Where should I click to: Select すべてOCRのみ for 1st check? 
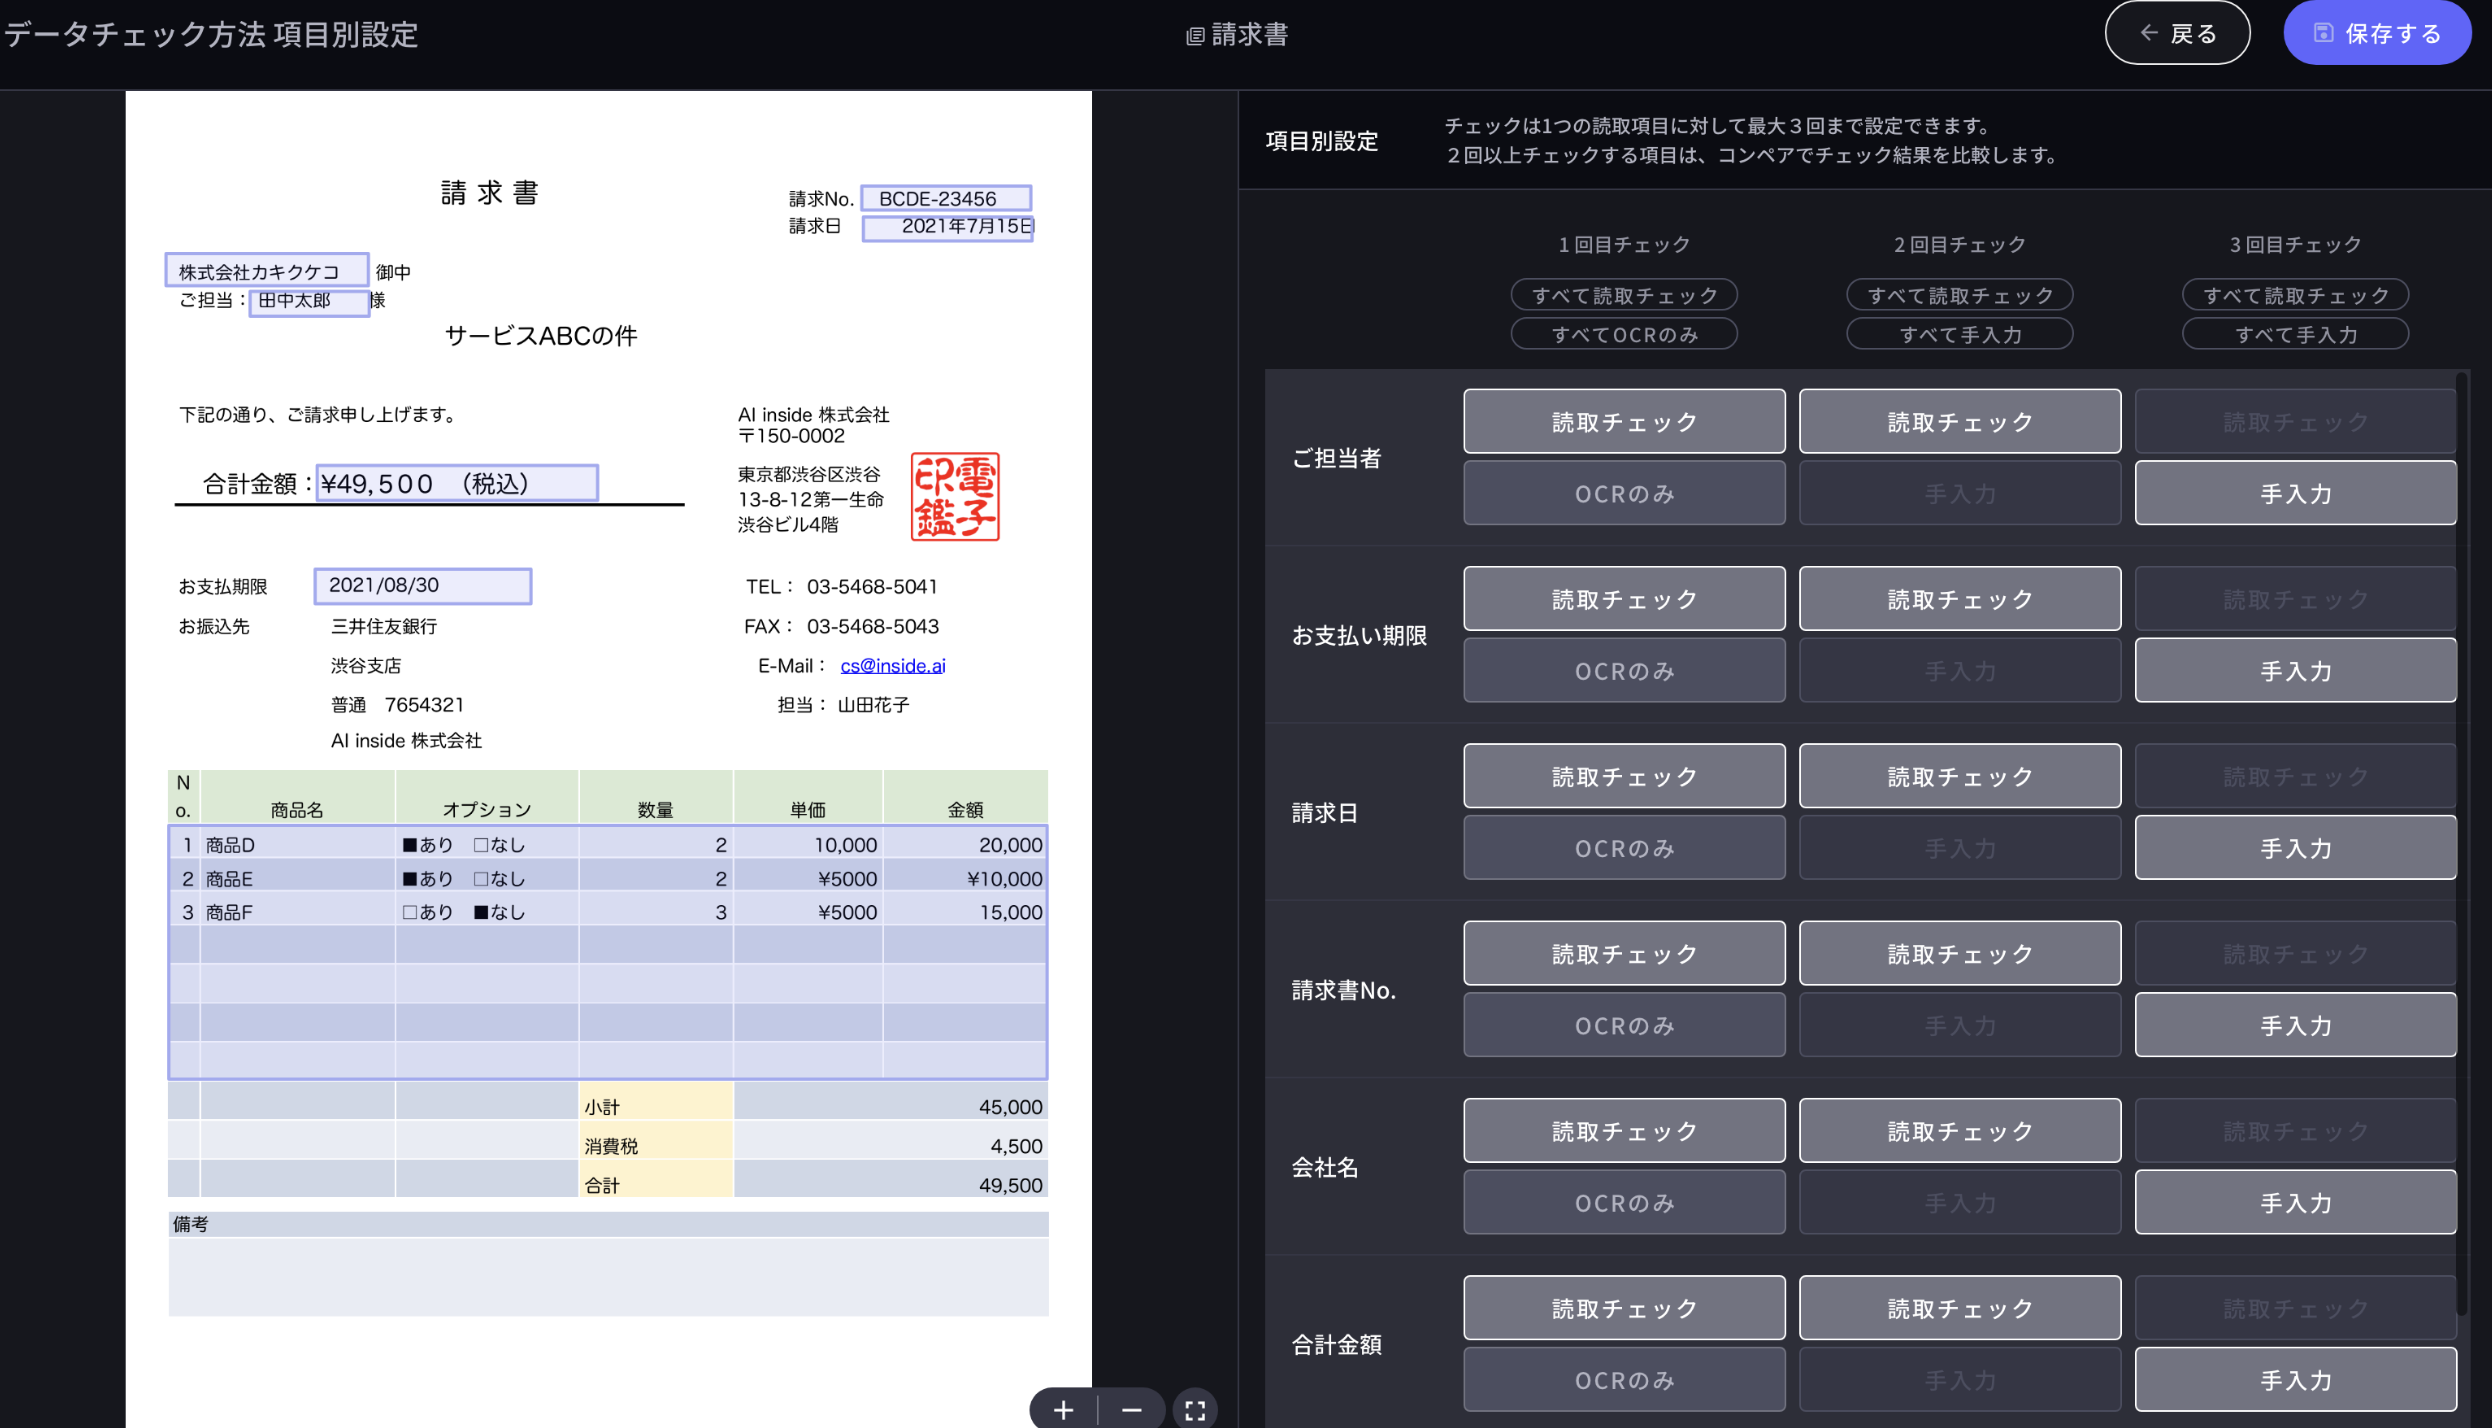(x=1624, y=334)
